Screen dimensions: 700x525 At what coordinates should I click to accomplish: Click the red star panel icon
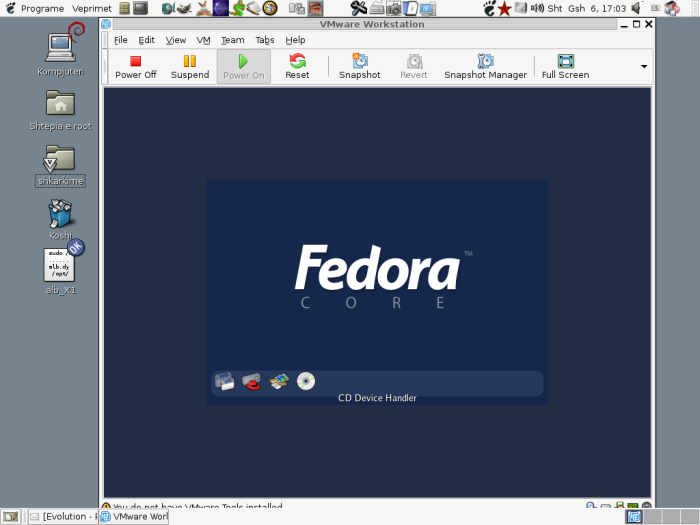[504, 8]
